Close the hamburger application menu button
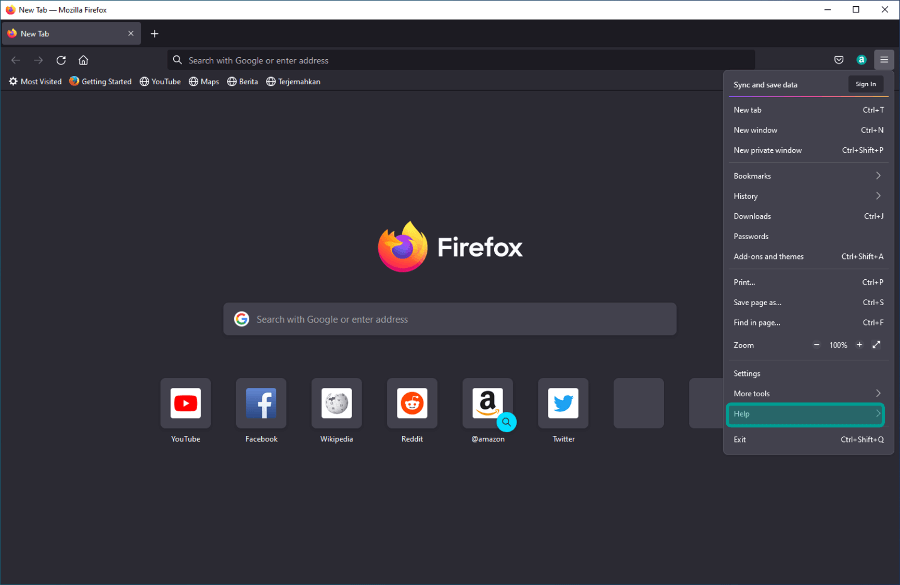 884,60
